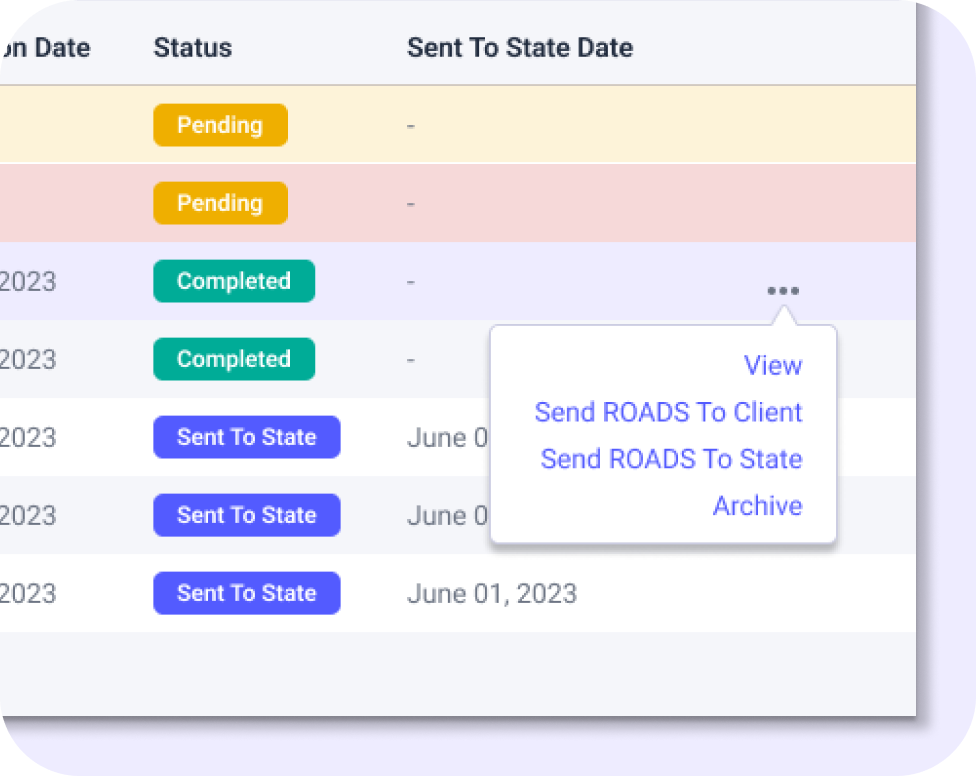This screenshot has width=976, height=776.
Task: Select Archive from the actions menu
Action: click(757, 506)
